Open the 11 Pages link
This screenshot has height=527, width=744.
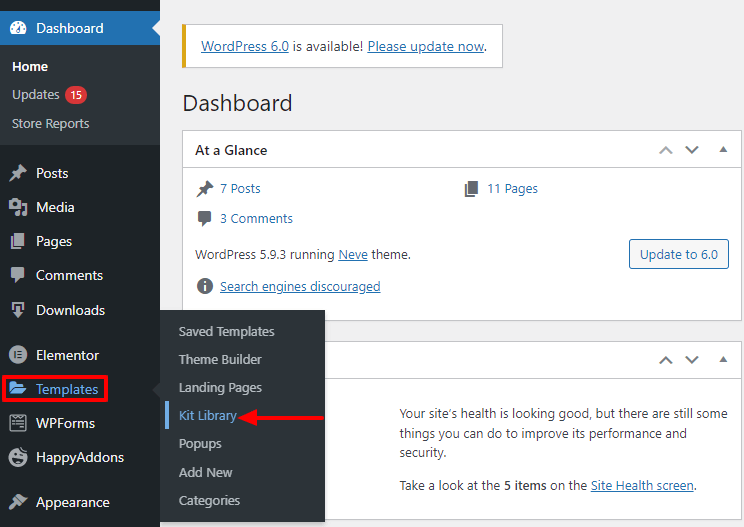512,189
